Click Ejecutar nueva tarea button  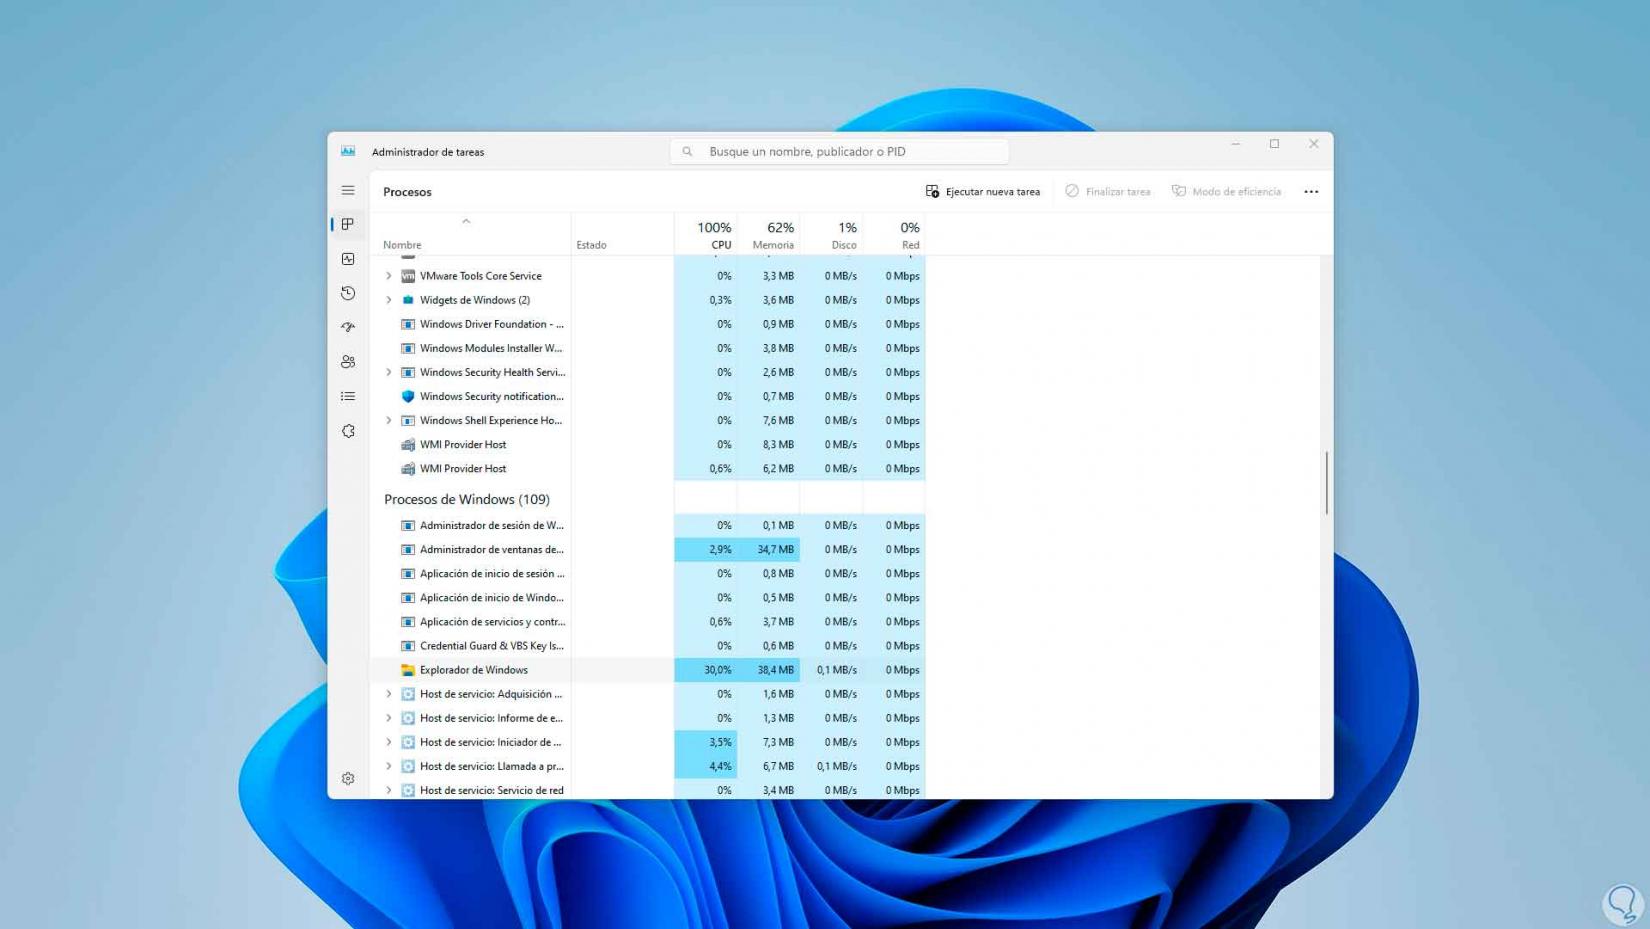(x=983, y=191)
